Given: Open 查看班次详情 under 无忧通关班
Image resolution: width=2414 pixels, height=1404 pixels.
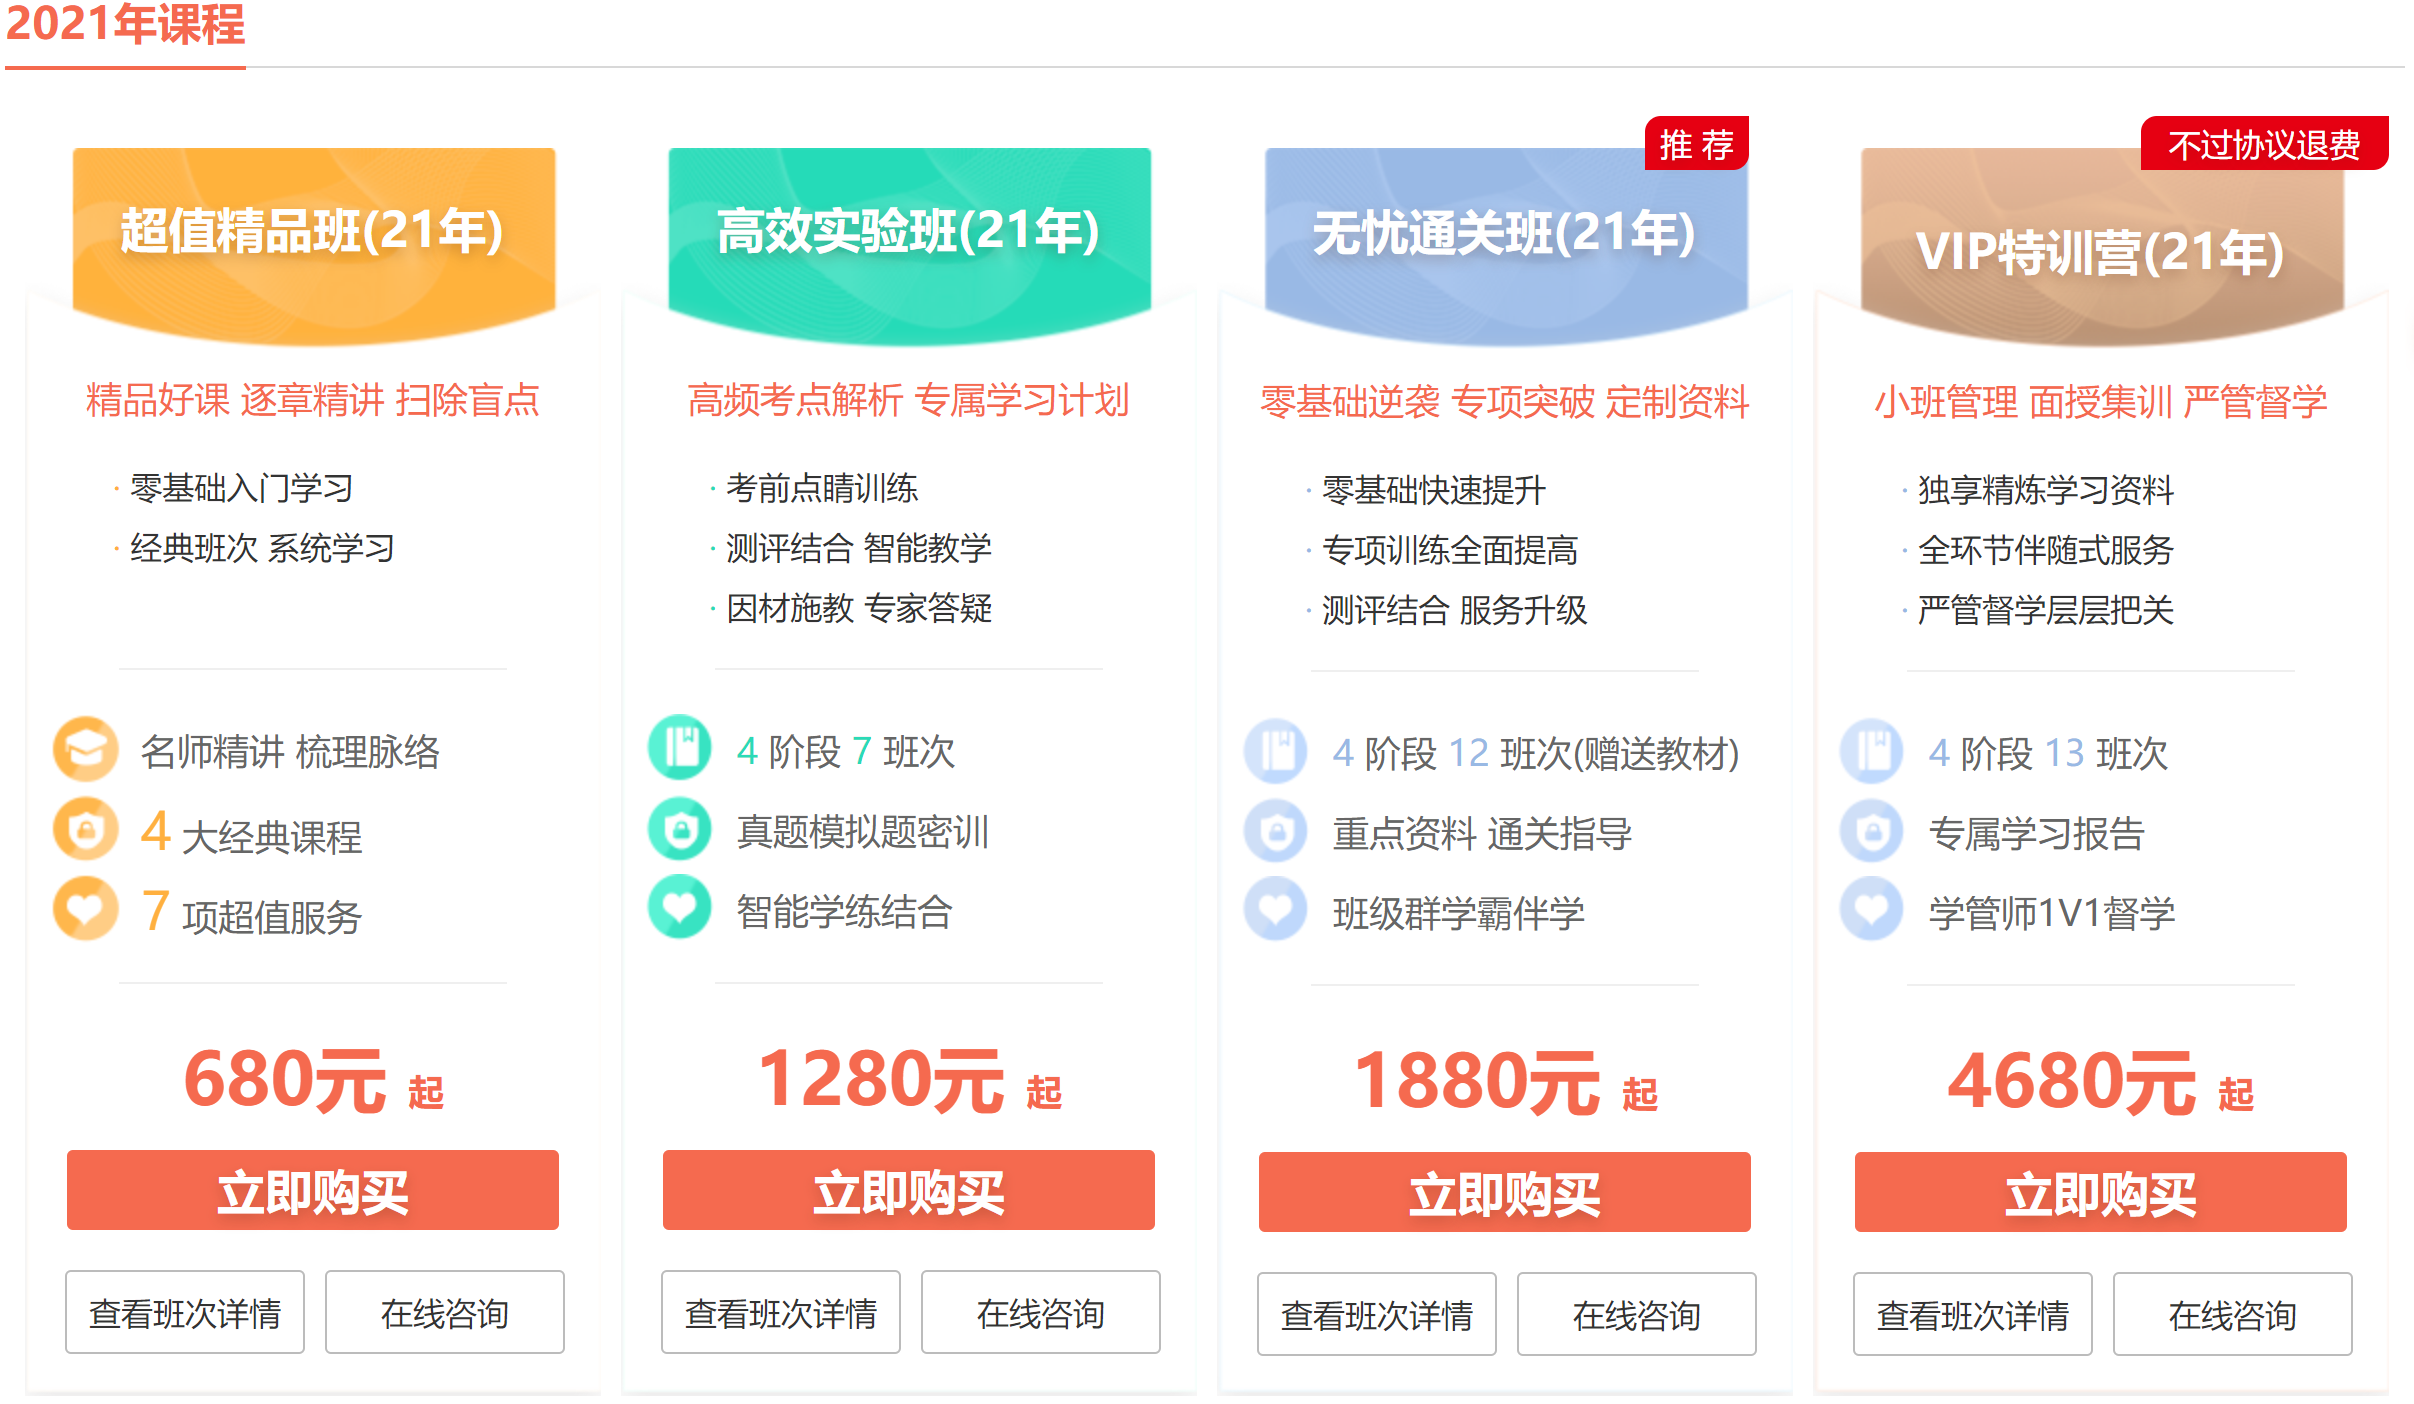Looking at the screenshot, I should (x=1377, y=1315).
